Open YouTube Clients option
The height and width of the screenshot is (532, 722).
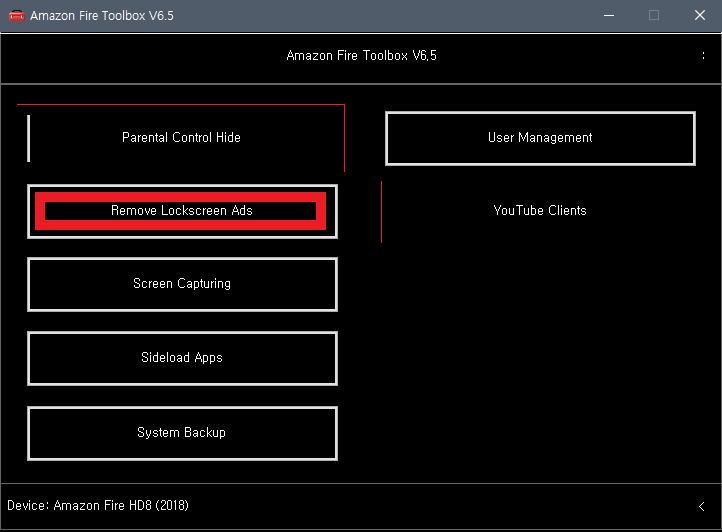(x=540, y=210)
